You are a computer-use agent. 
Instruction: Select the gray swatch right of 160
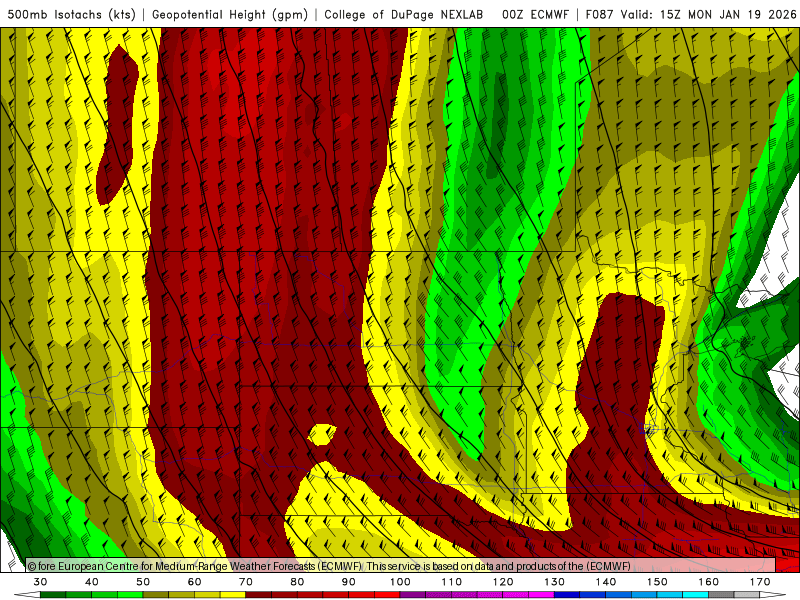[721, 595]
